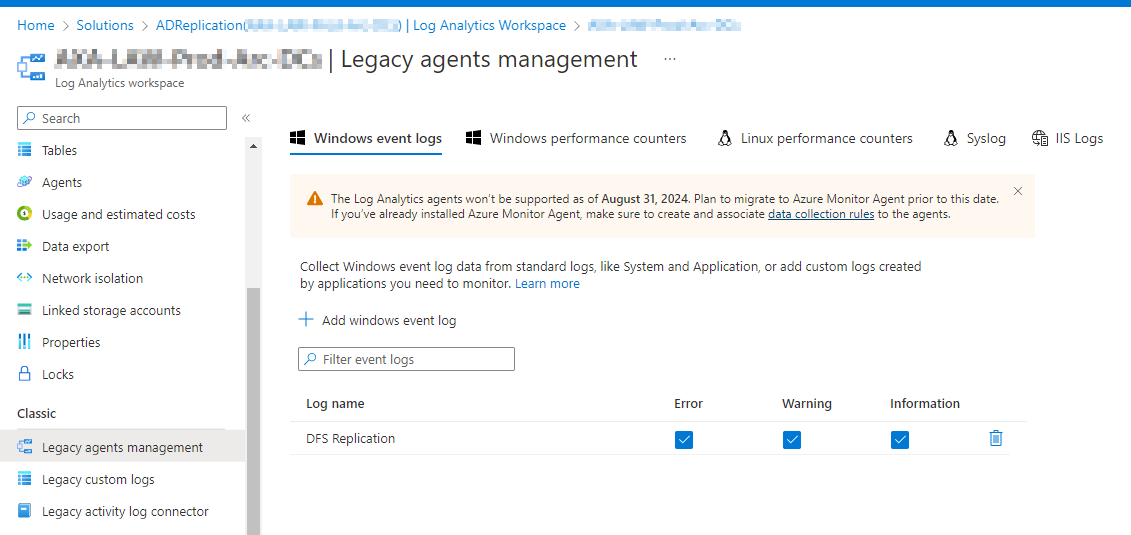1131x535 pixels.
Task: Click the Error column header
Action: pyautogui.click(x=688, y=404)
